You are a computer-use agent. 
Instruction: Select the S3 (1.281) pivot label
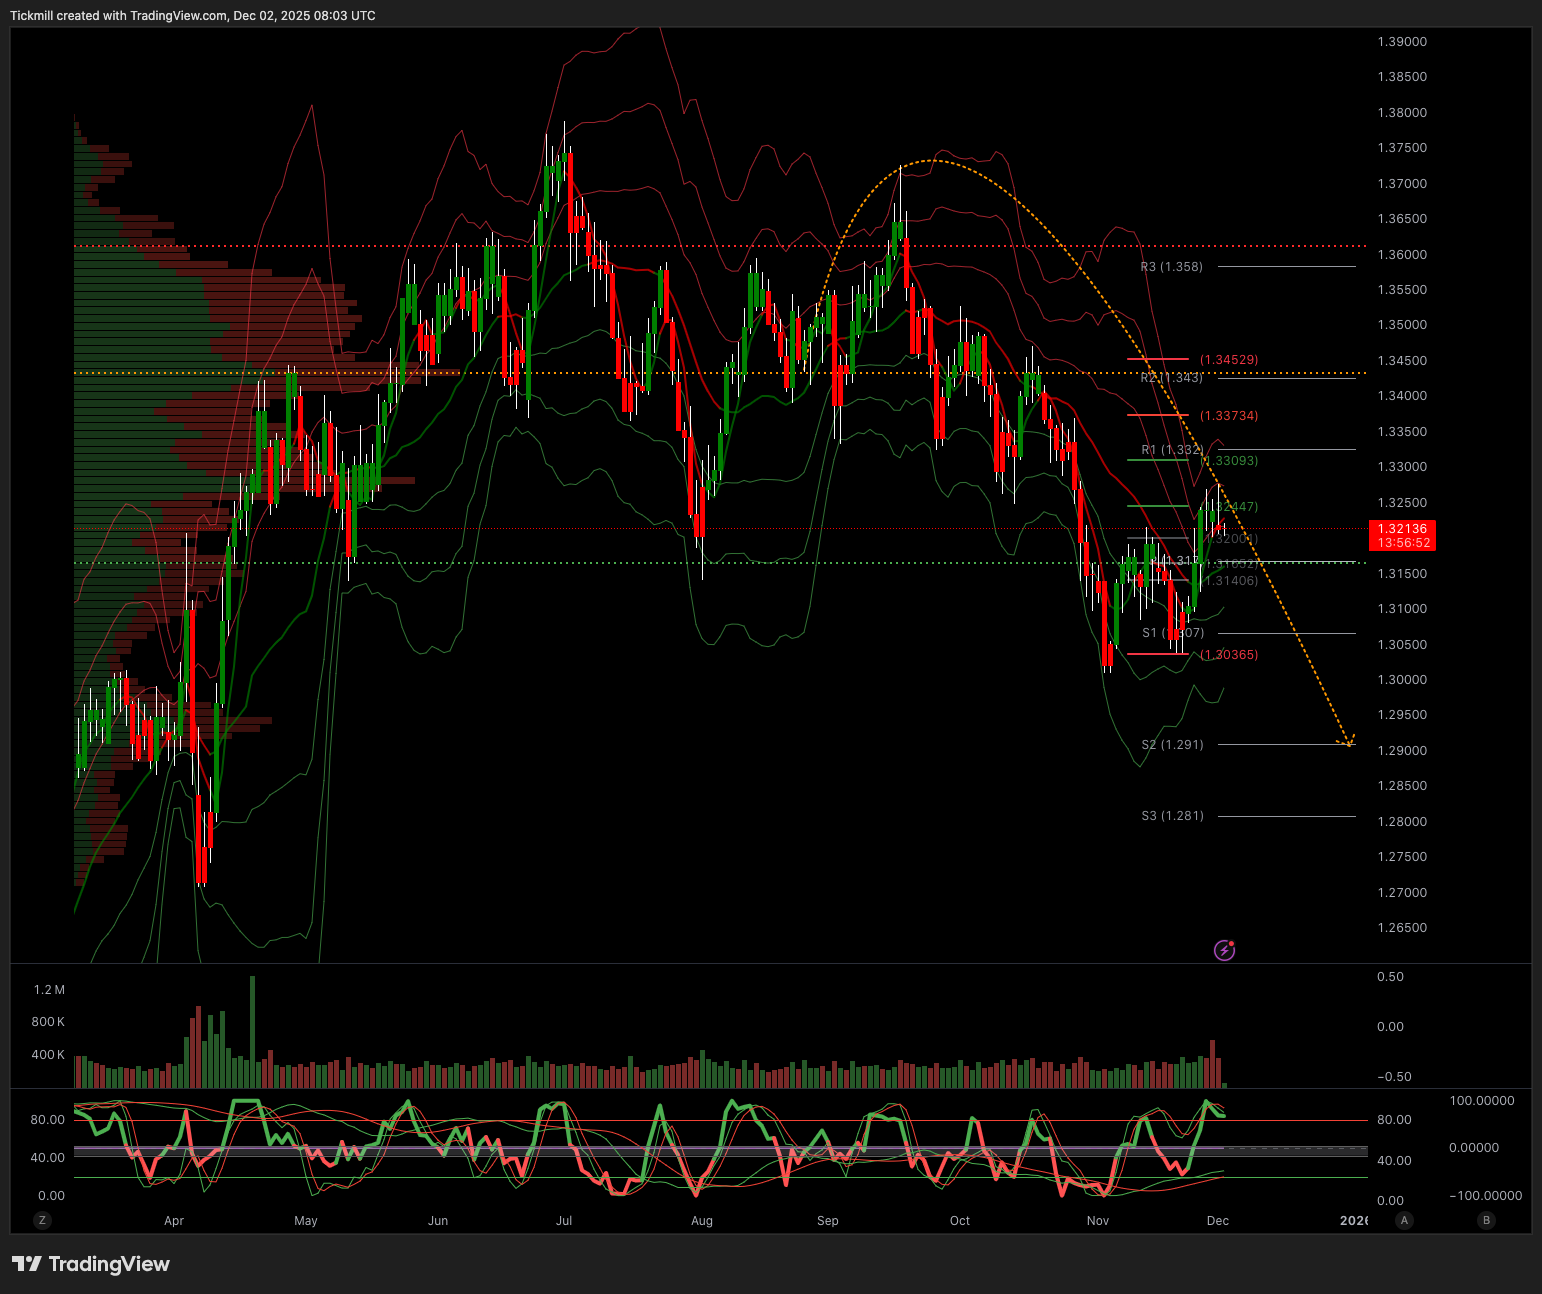click(x=1172, y=816)
